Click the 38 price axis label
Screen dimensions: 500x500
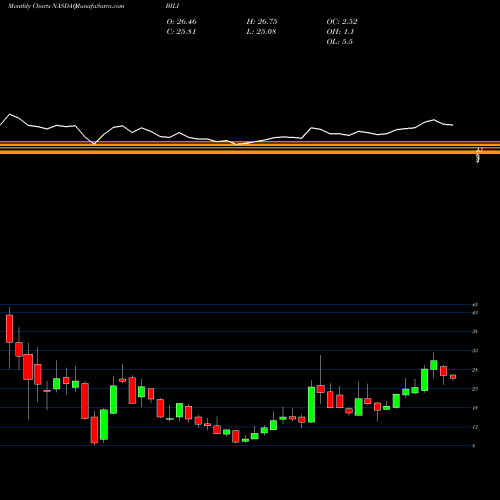click(475, 332)
